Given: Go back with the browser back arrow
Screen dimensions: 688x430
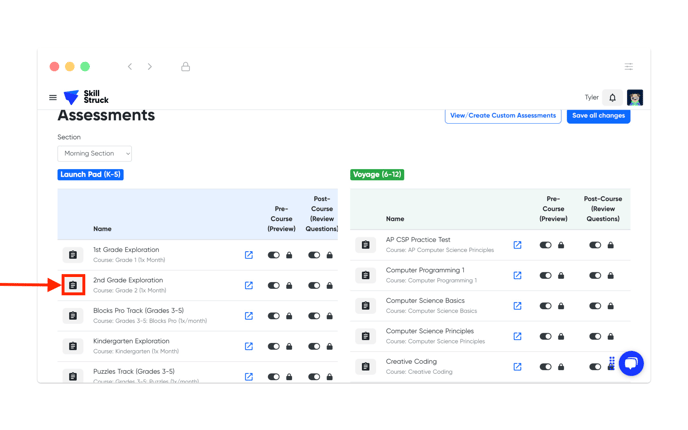Looking at the screenshot, I should [130, 67].
